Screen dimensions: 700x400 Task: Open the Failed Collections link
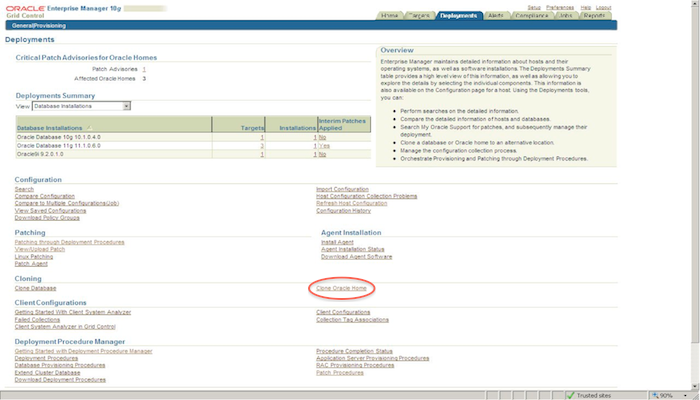pos(37,320)
